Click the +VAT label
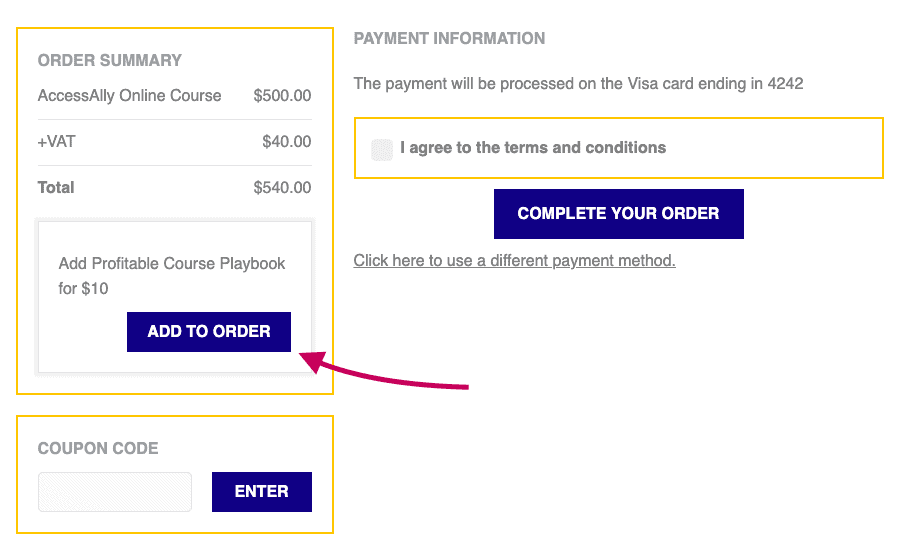 56,142
